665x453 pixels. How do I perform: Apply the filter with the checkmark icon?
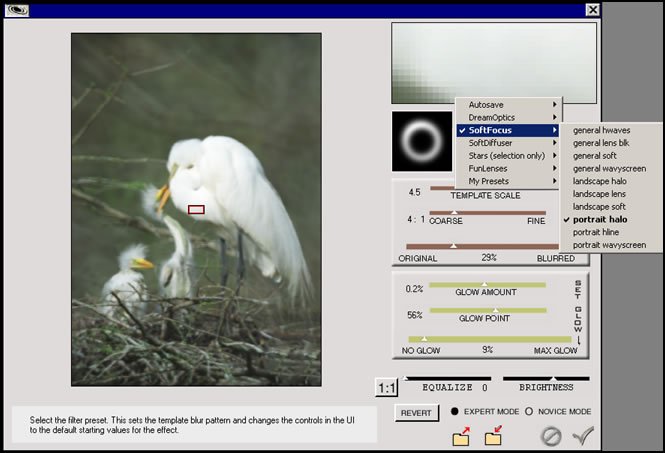583,436
